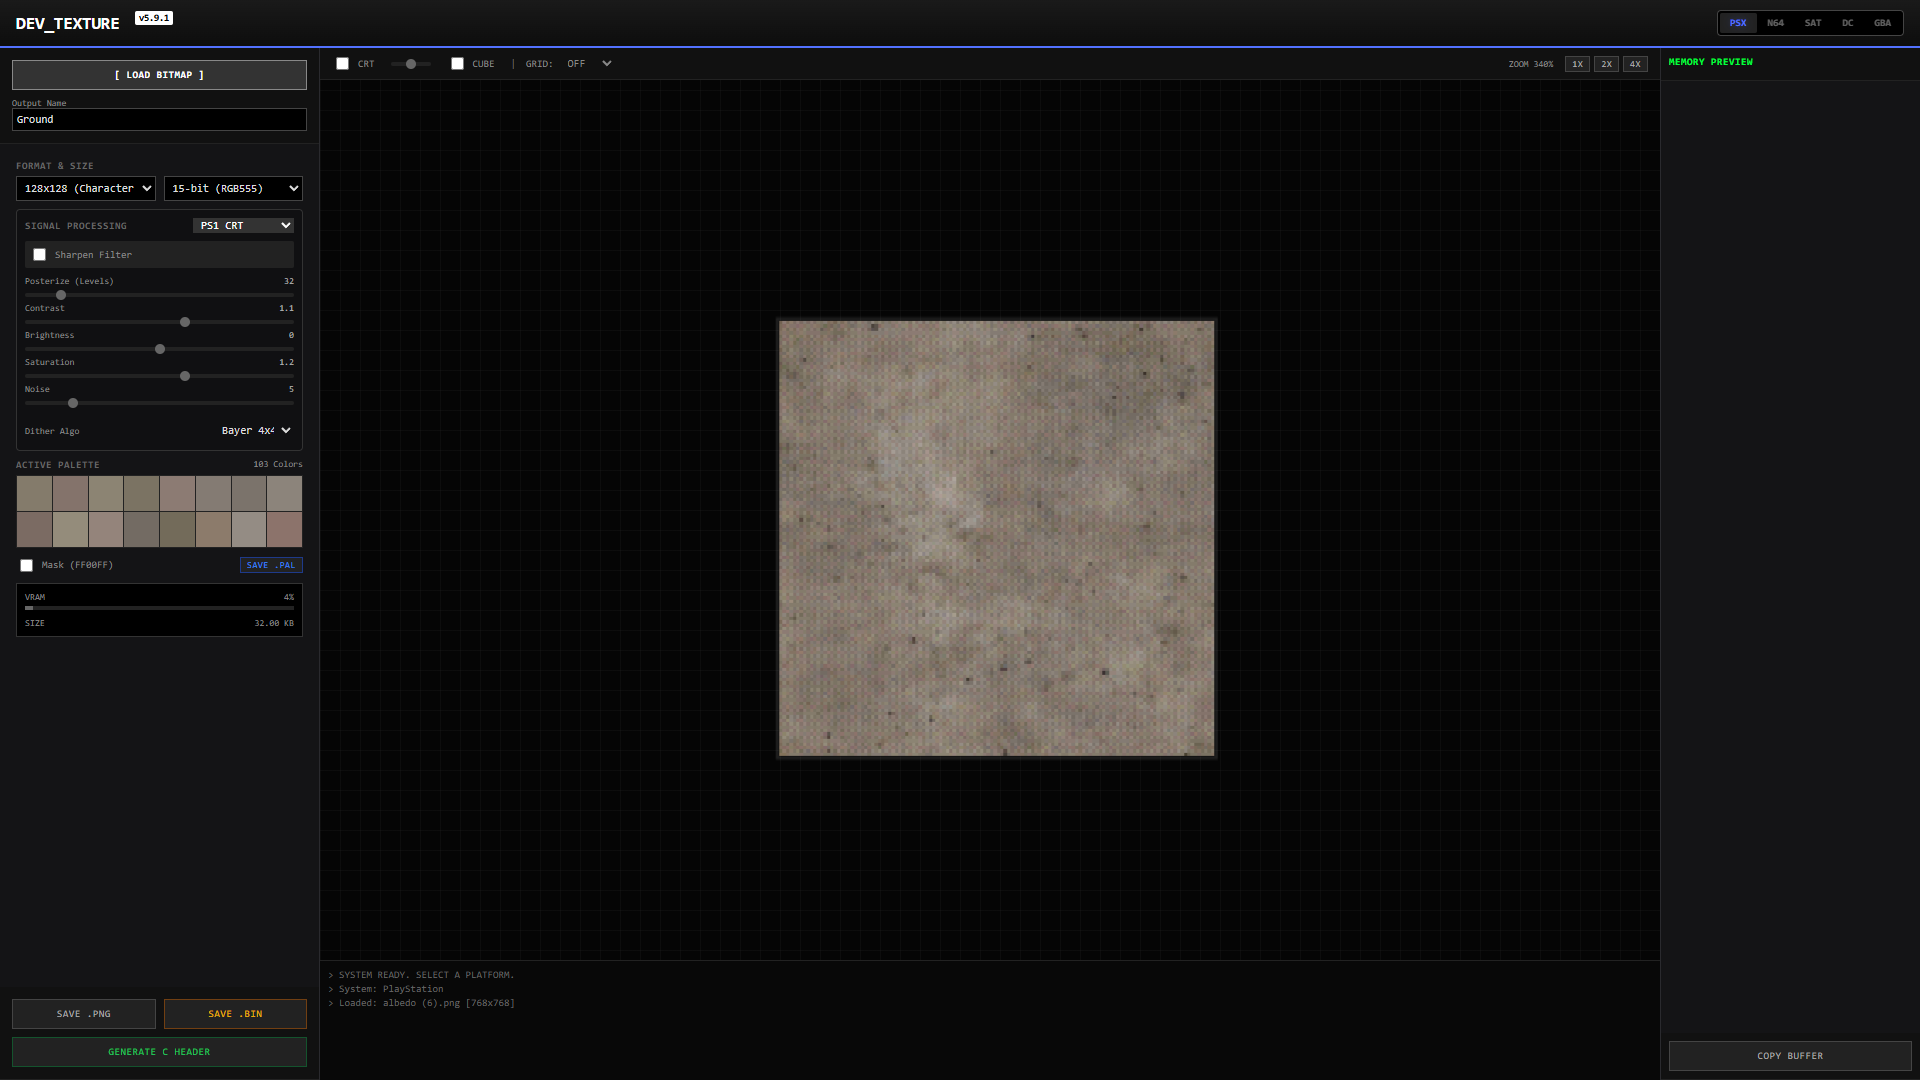Switch to the N64 platform tab

(1775, 23)
